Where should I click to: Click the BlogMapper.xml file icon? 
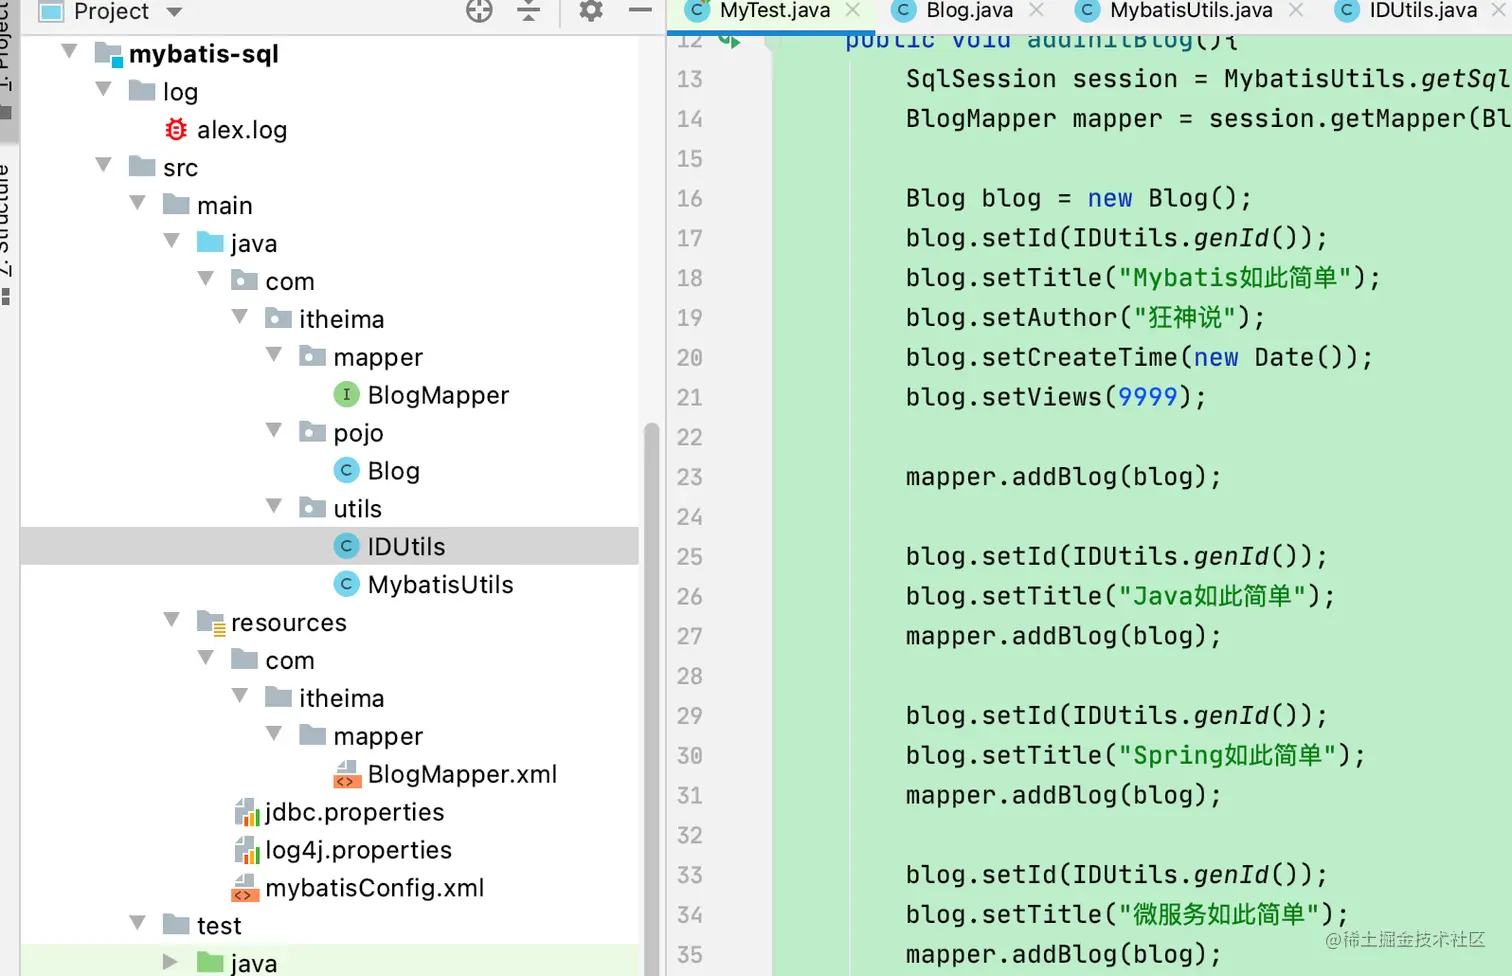[347, 774]
